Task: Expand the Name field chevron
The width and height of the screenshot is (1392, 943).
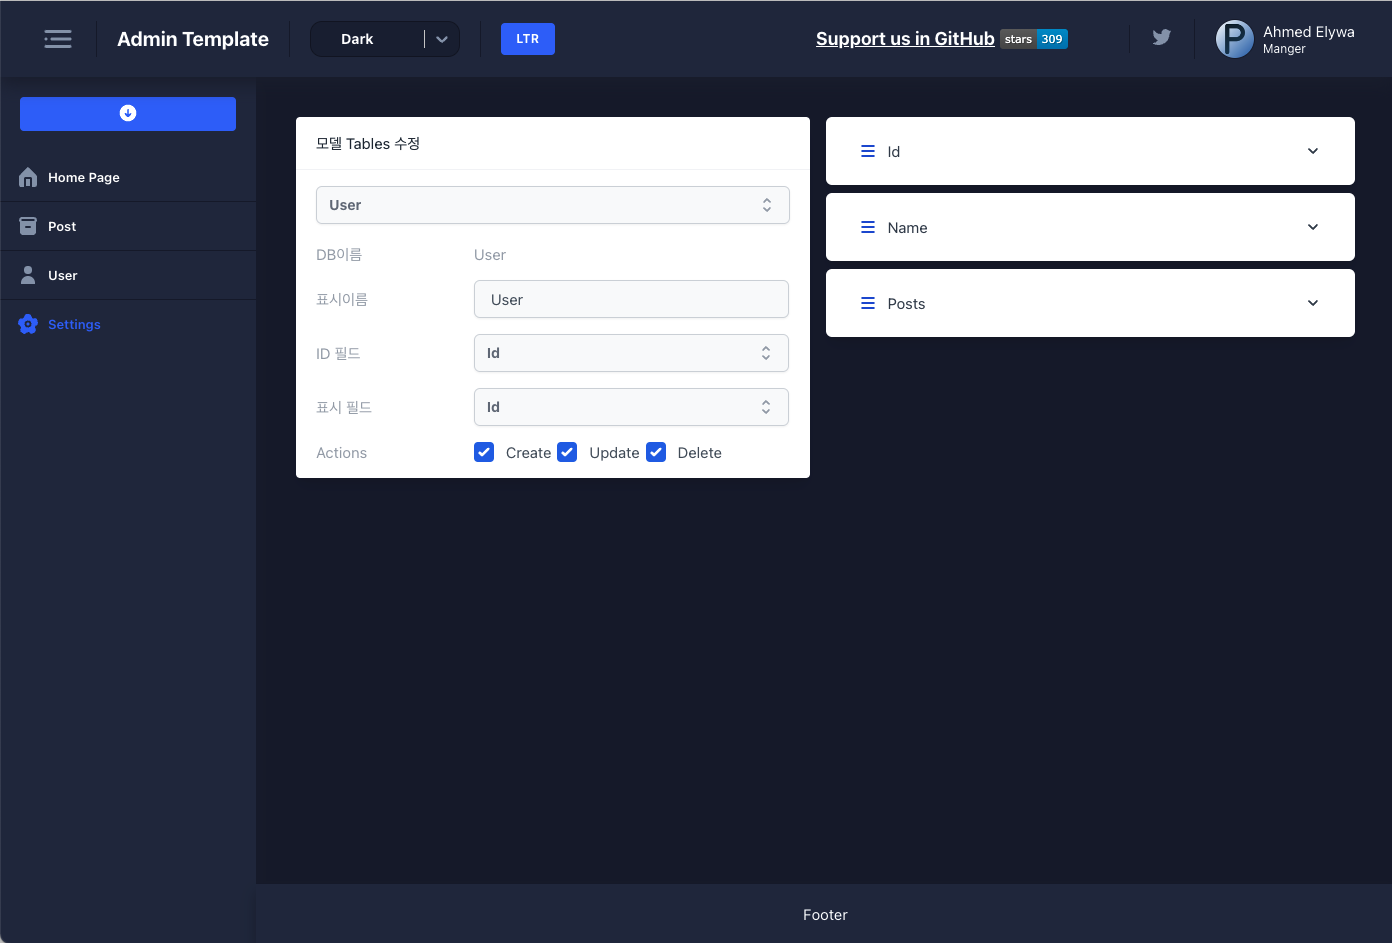Action: click(1312, 227)
